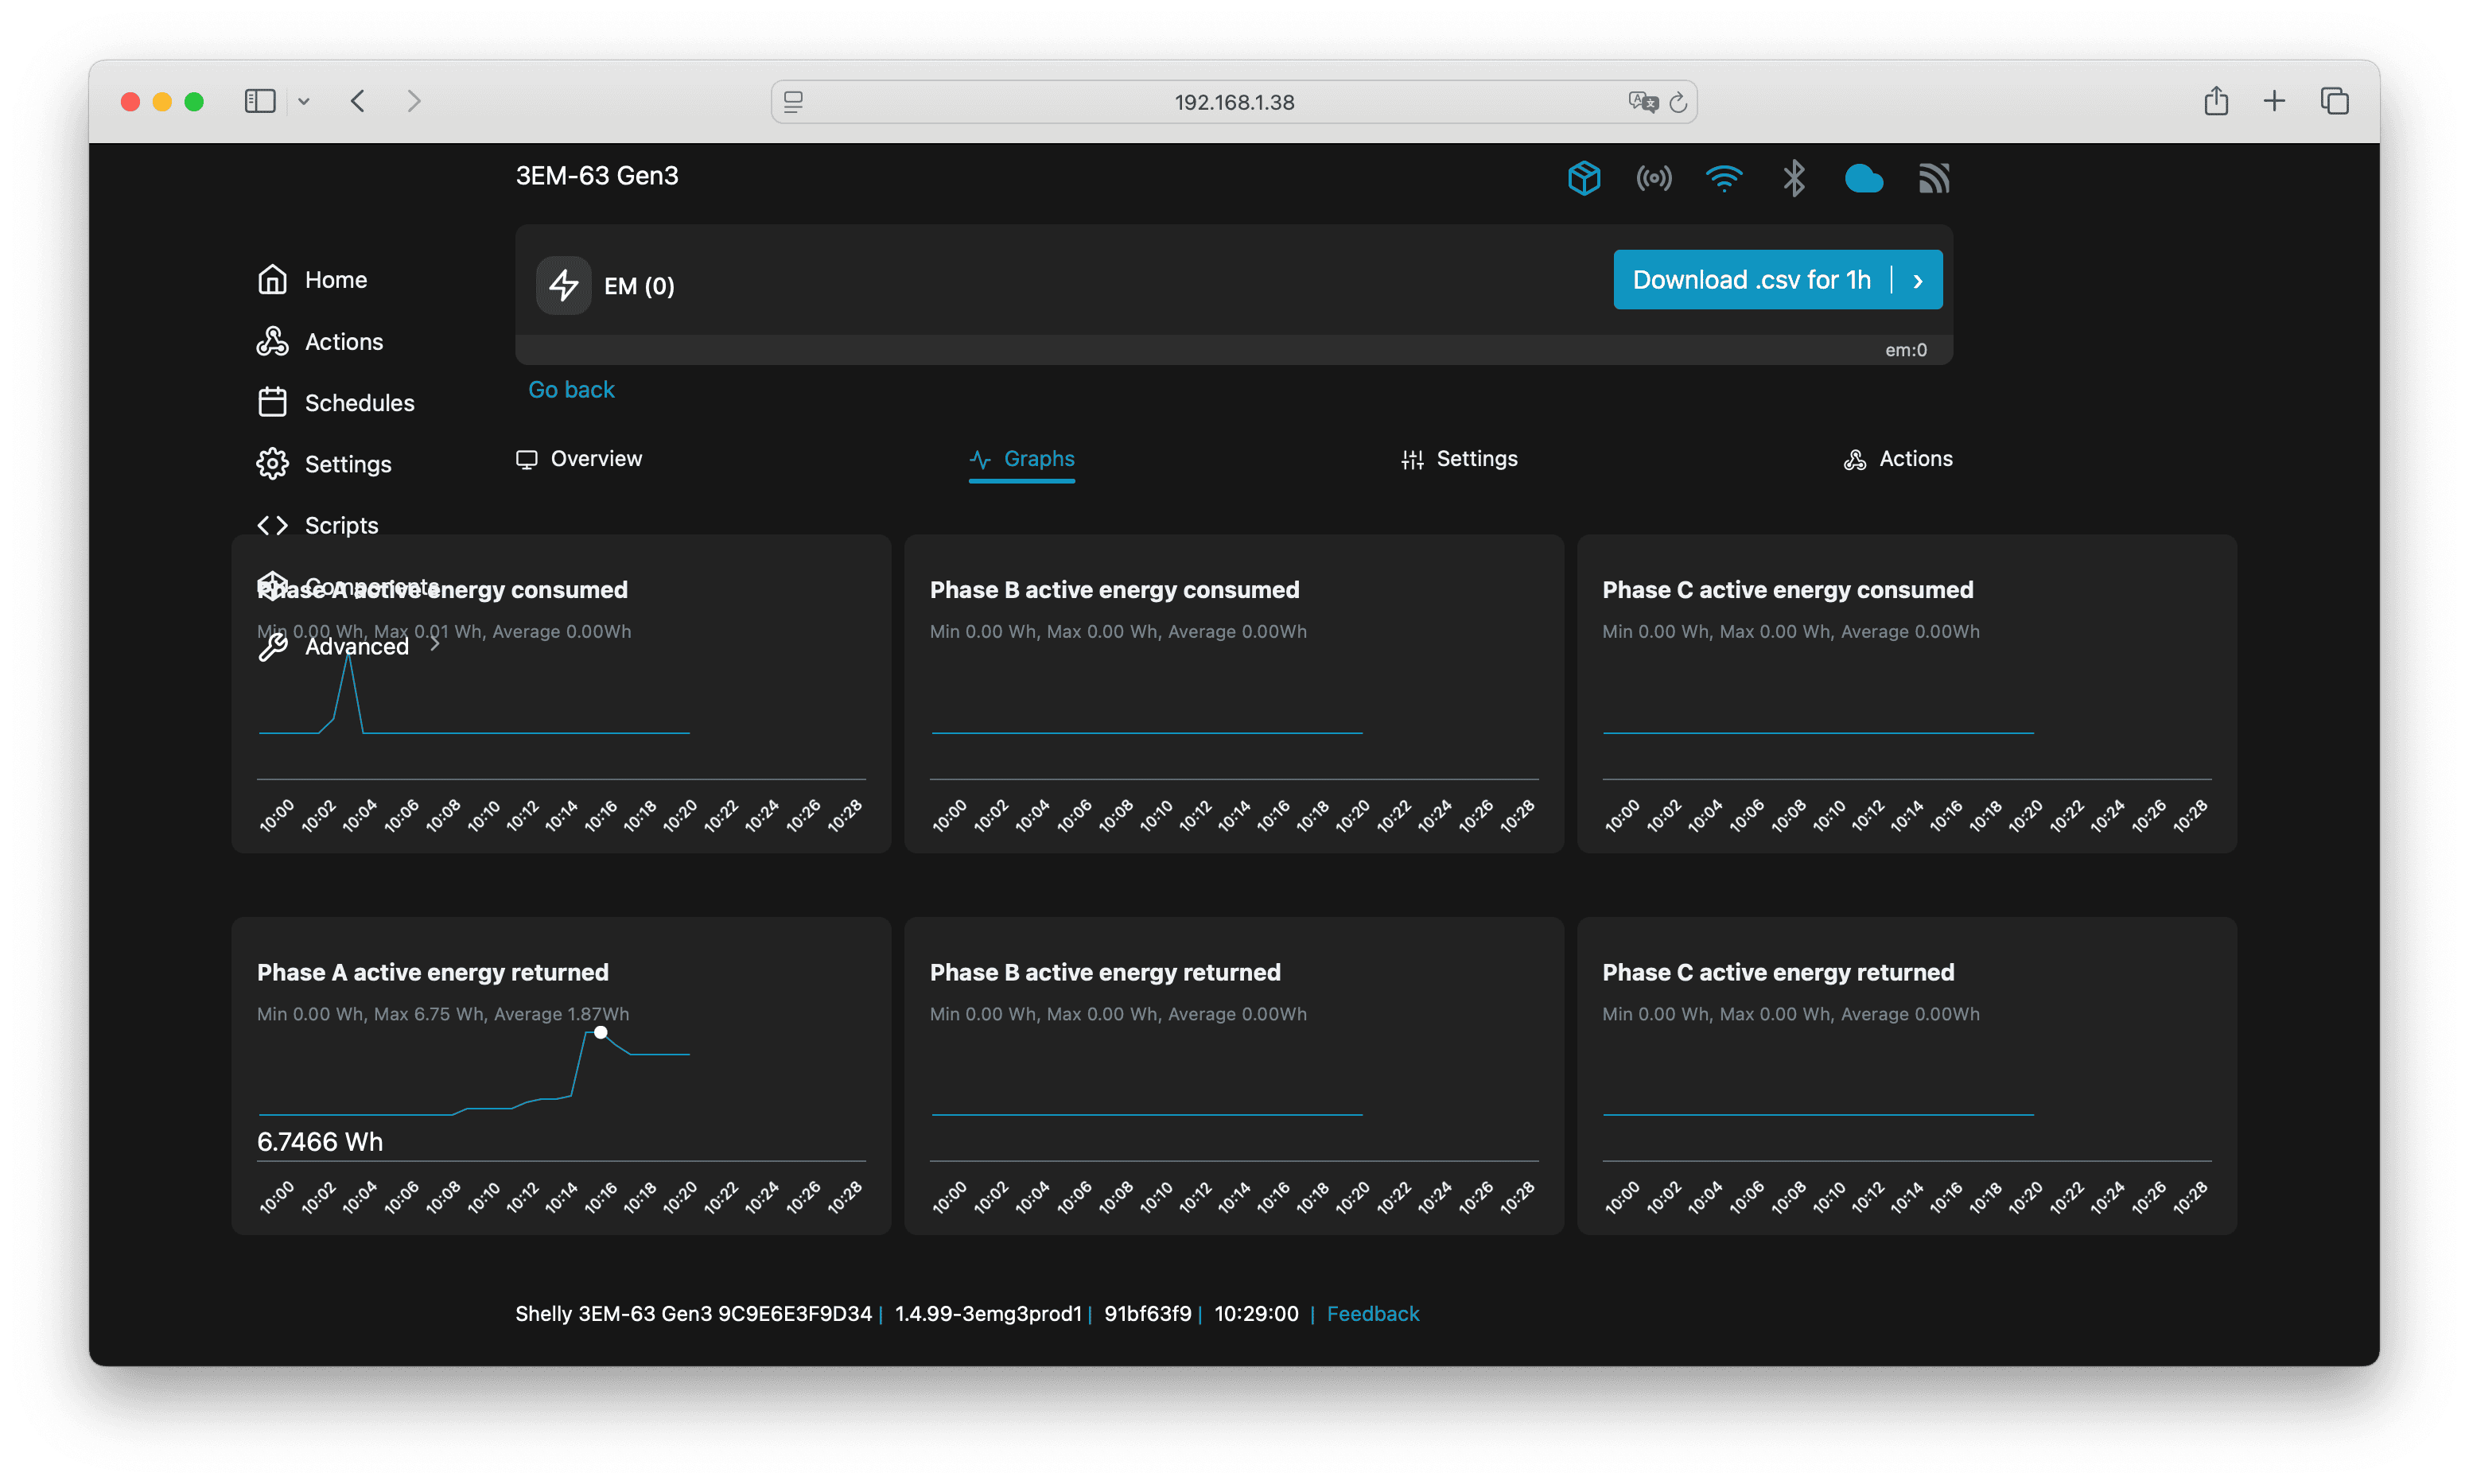Open the Feedback link in footer

(x=1372, y=1314)
